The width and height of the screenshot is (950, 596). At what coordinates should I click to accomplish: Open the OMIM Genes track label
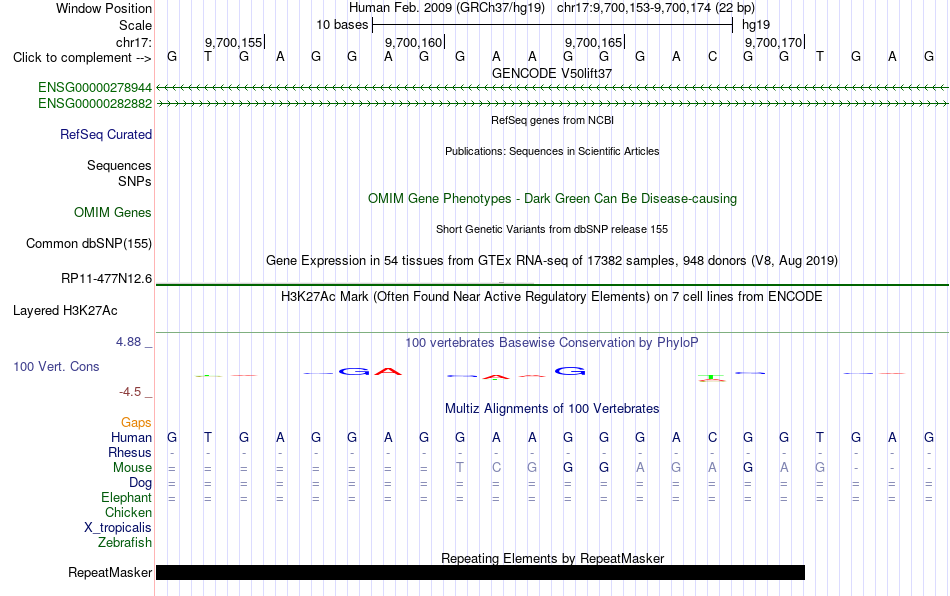tap(113, 213)
